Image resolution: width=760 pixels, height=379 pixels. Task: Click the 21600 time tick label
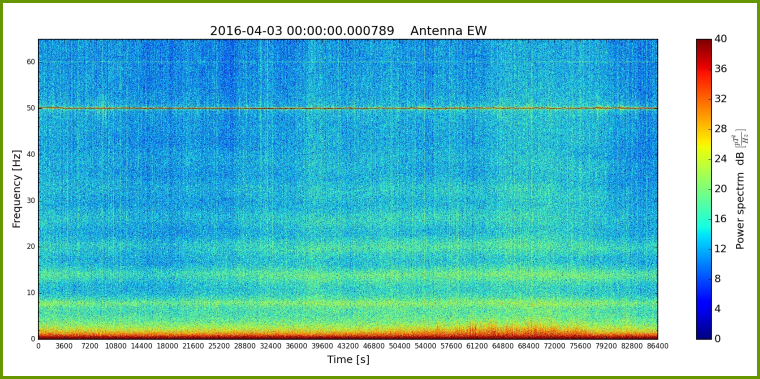(x=193, y=346)
